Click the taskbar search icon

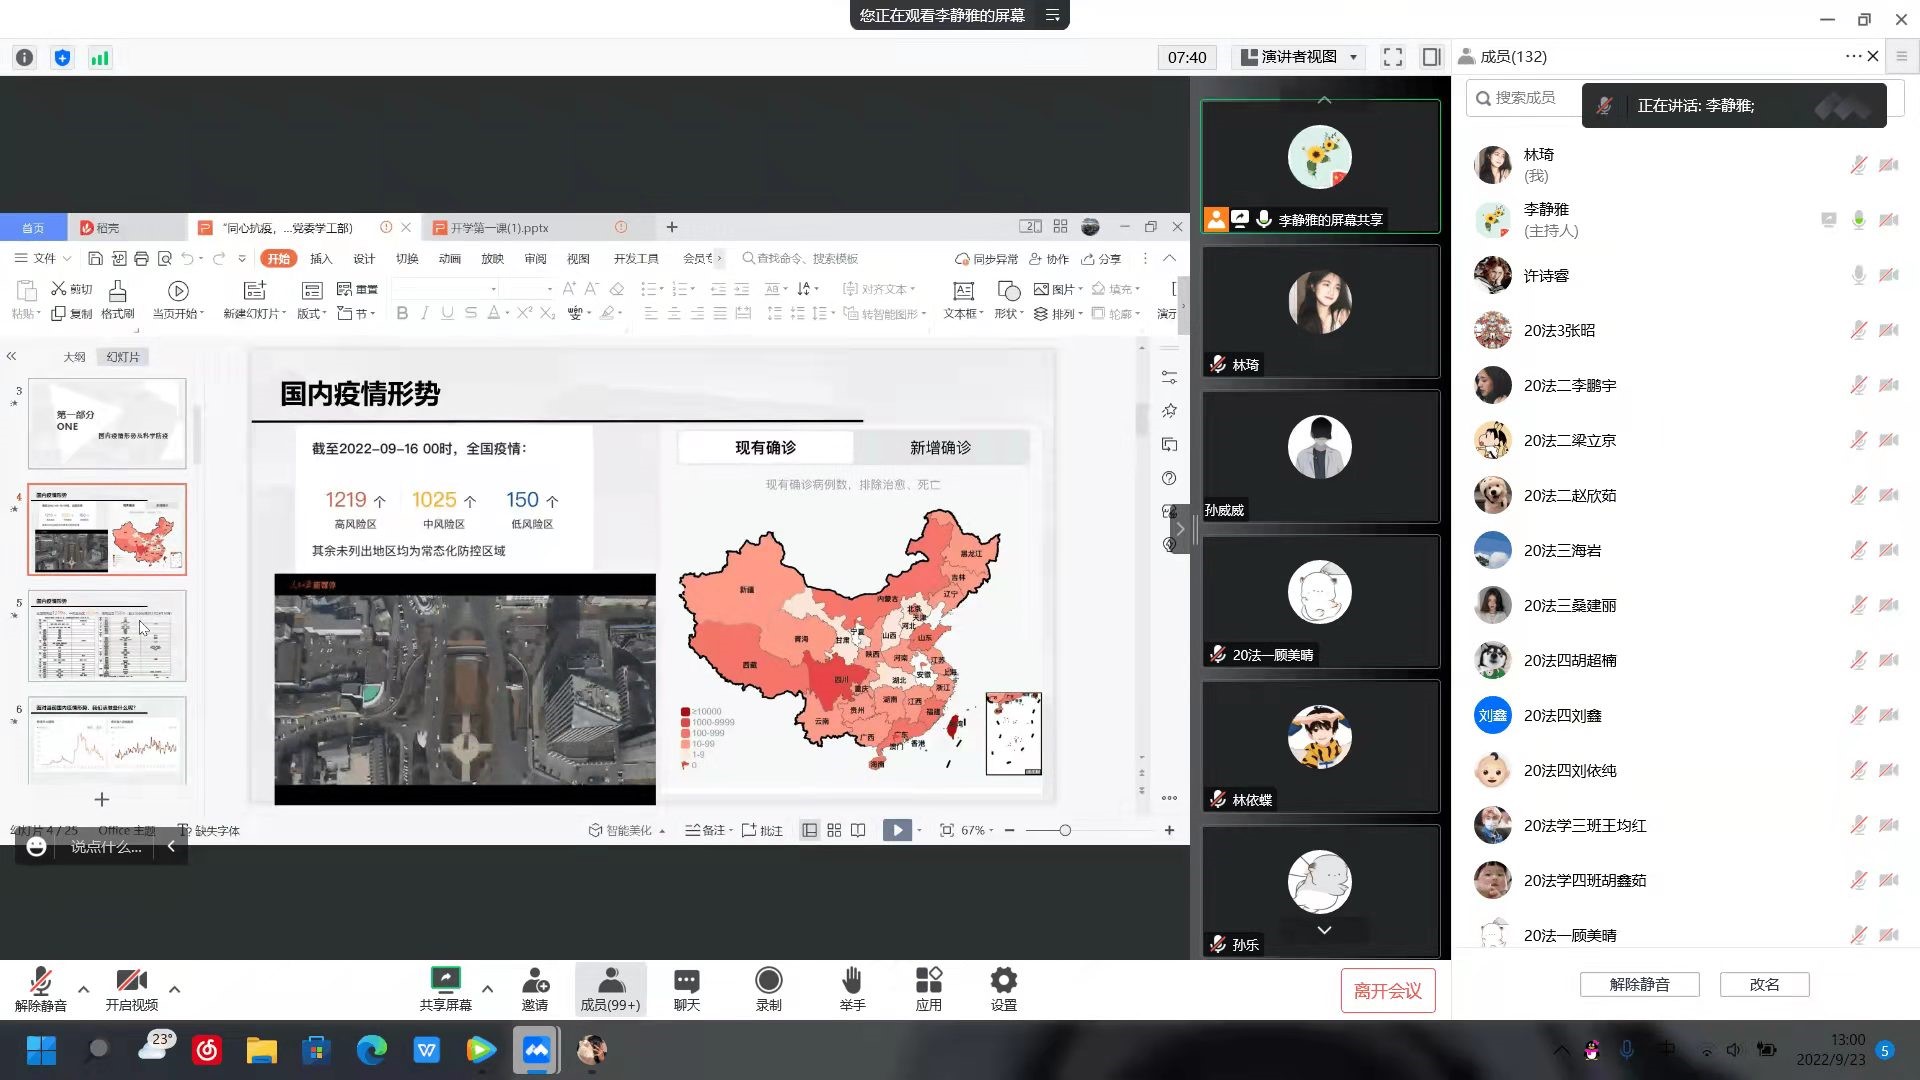(98, 1050)
